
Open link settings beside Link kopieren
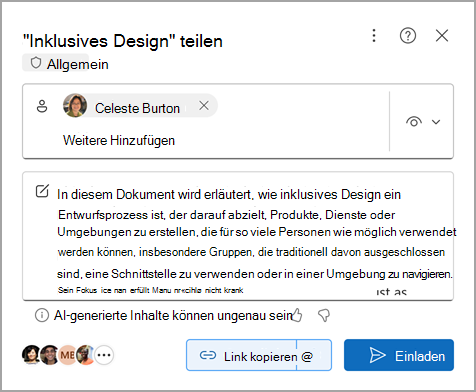coord(314,355)
